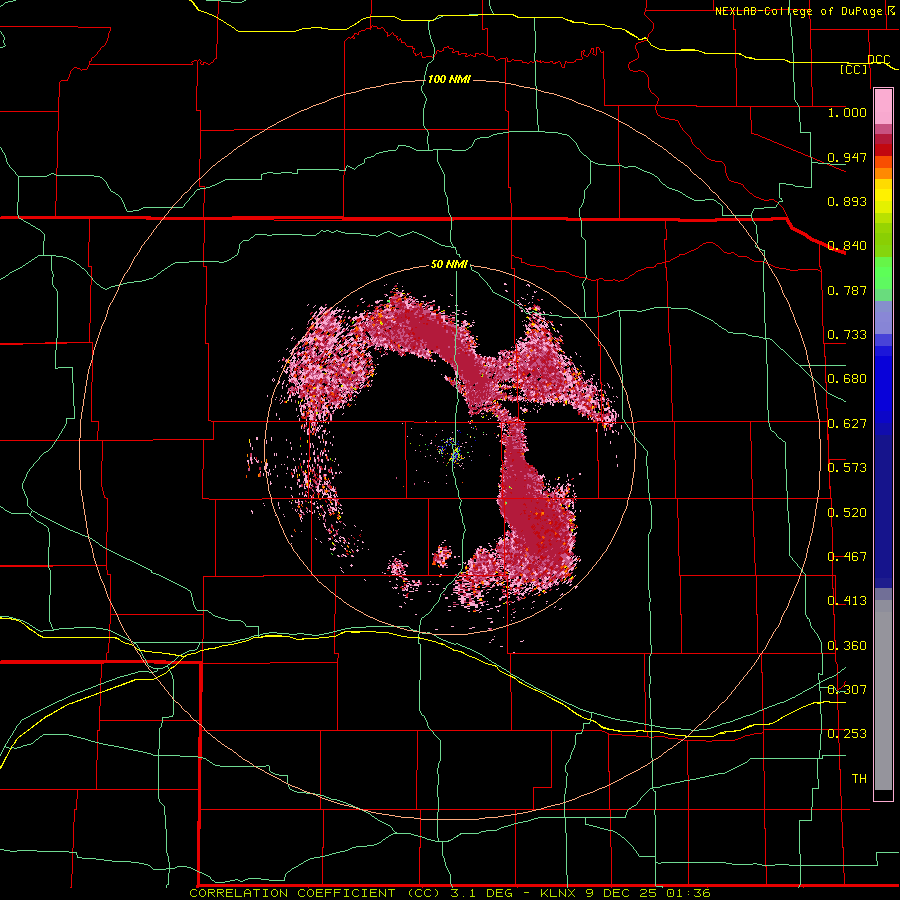Screen dimensions: 900x900
Task: Click the 0.520 scale value
Action: point(847,513)
